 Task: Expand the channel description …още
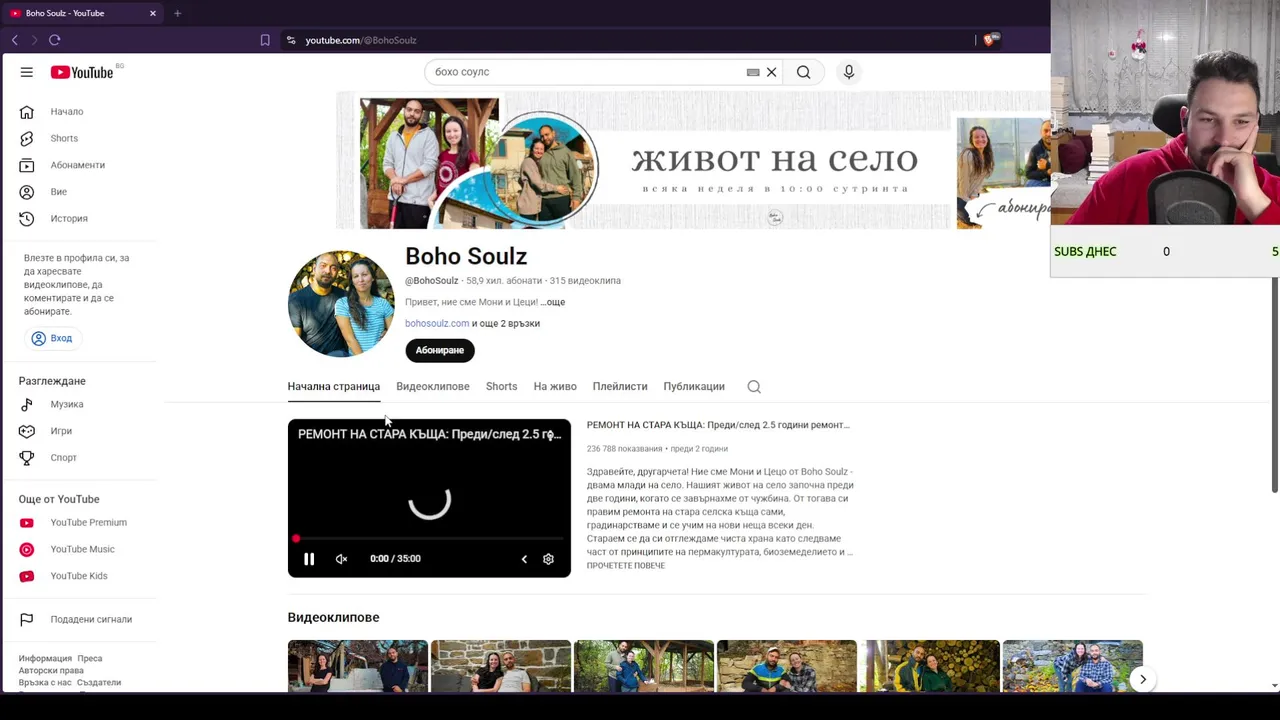(x=553, y=302)
